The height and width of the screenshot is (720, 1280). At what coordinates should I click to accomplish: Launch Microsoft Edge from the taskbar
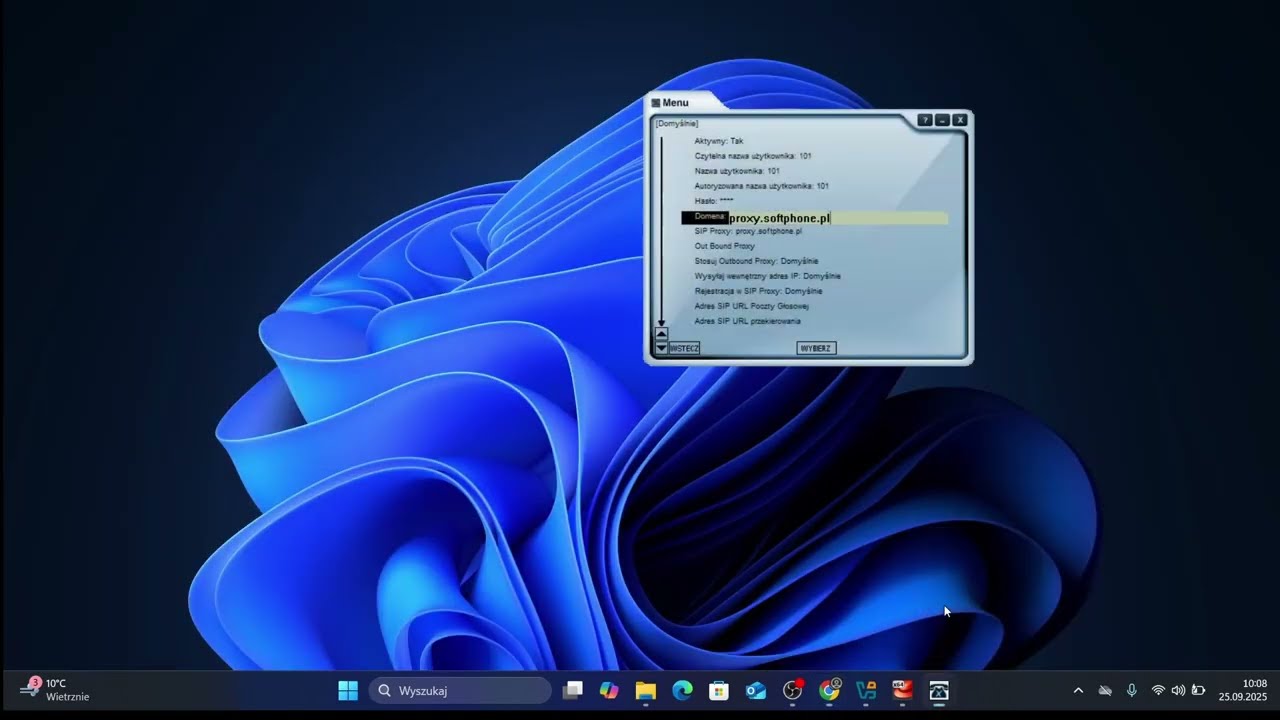[682, 691]
